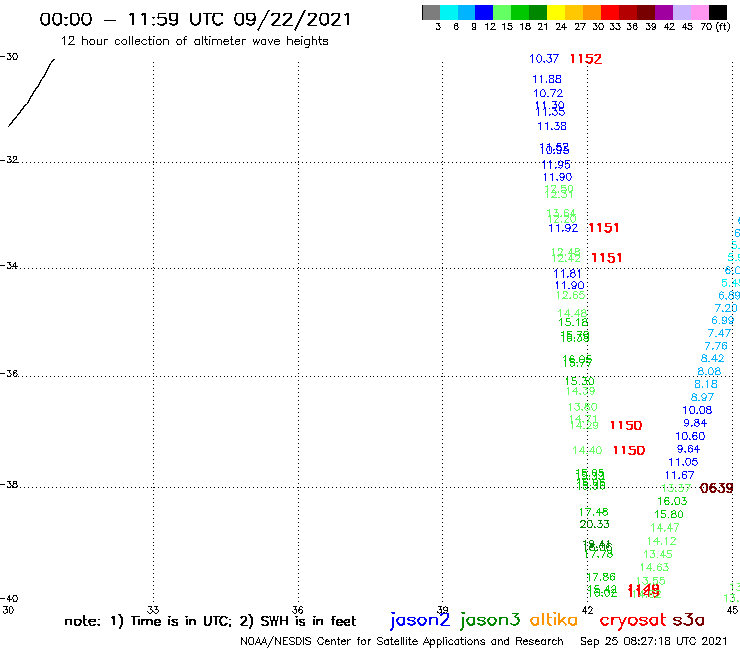Click the wave height value '9.84'
This screenshot has height=650, width=740.
click(x=695, y=423)
